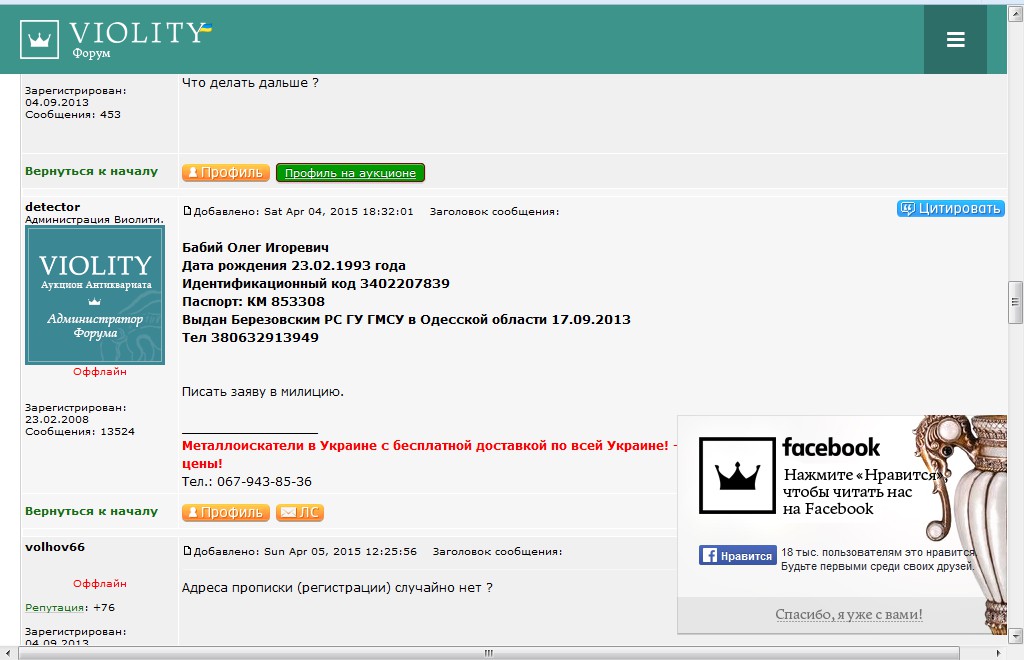The width and height of the screenshot is (1026, 660).
Task: Click Оффлайн status under detector's avatar
Action: 99,372
